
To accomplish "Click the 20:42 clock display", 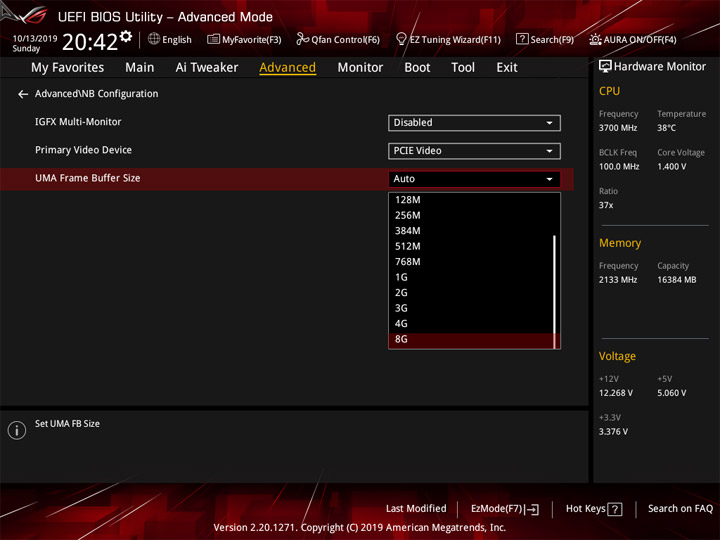I will pos(90,42).
